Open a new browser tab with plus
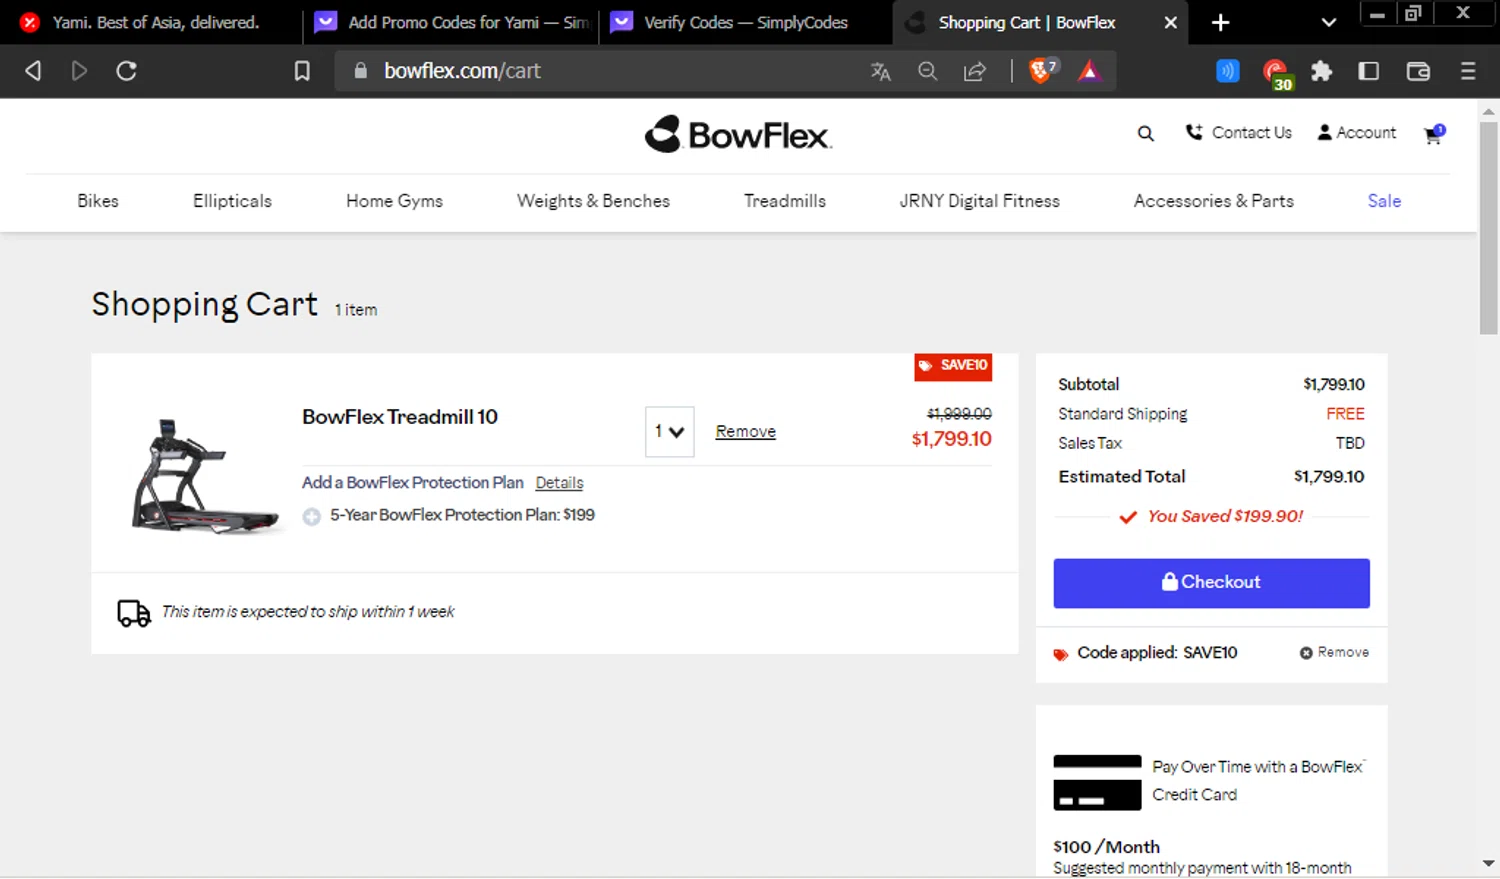Screen dimensions: 1500x879 point(1220,22)
